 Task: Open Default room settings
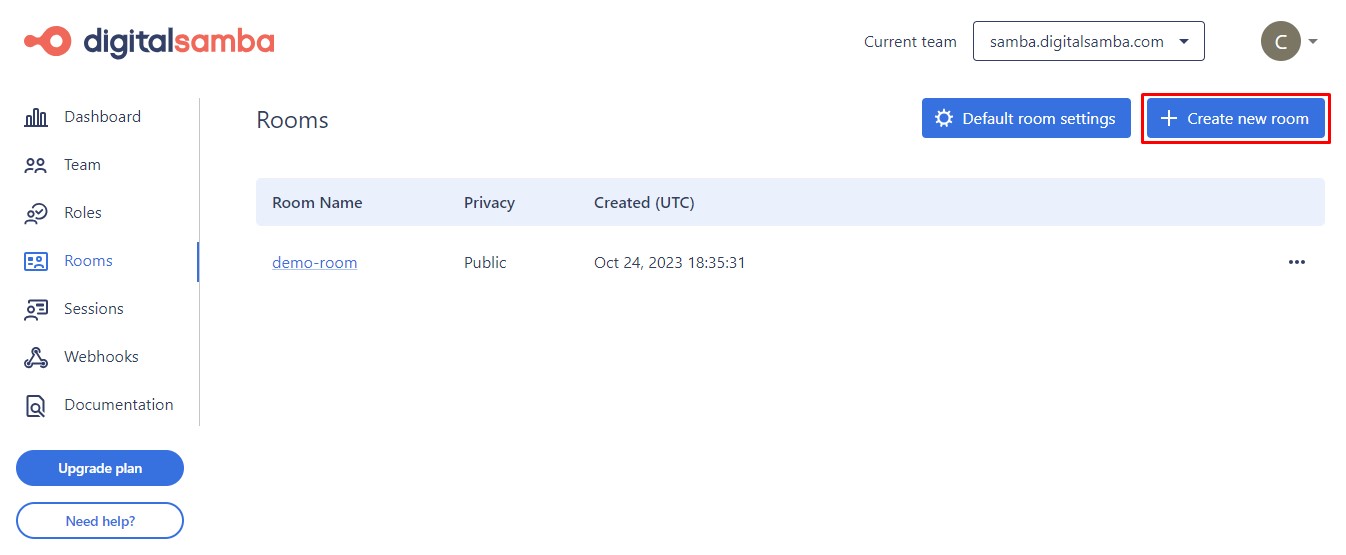point(1026,119)
